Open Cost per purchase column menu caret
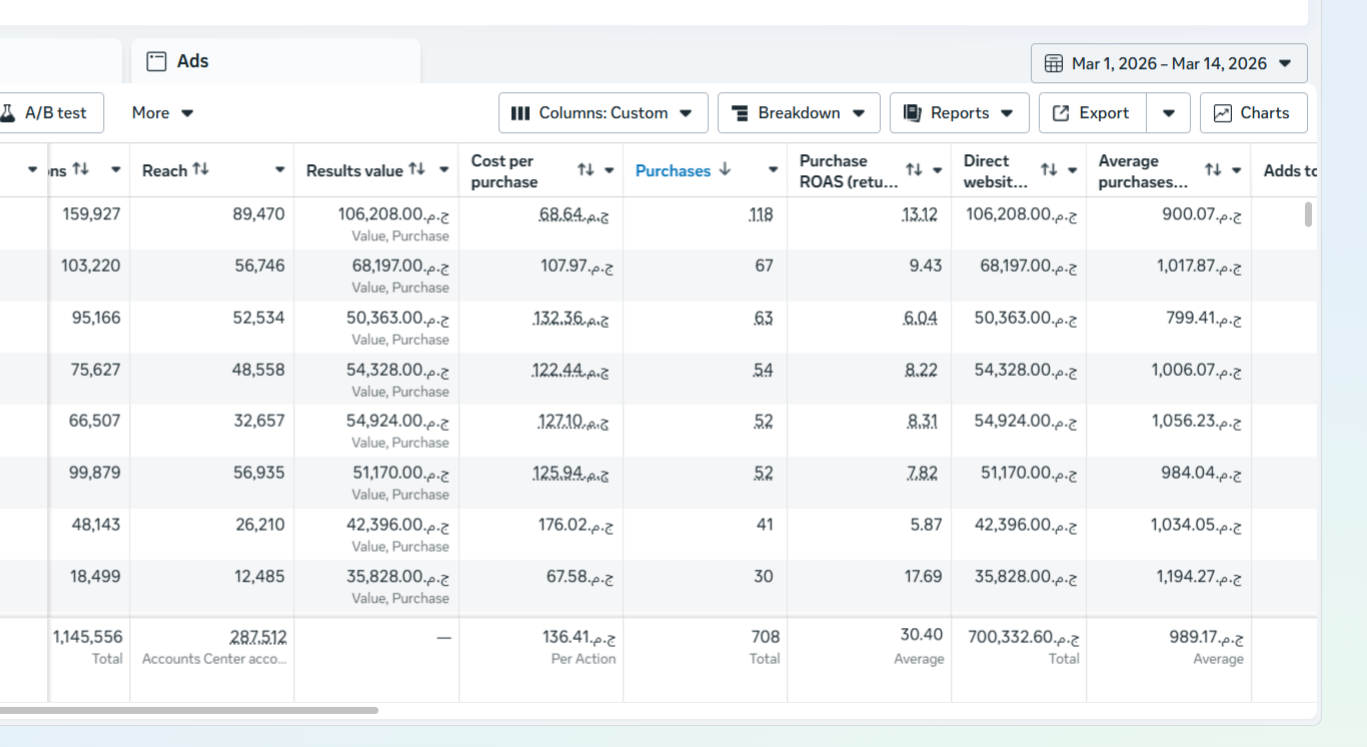The height and width of the screenshot is (747, 1367). pos(609,171)
